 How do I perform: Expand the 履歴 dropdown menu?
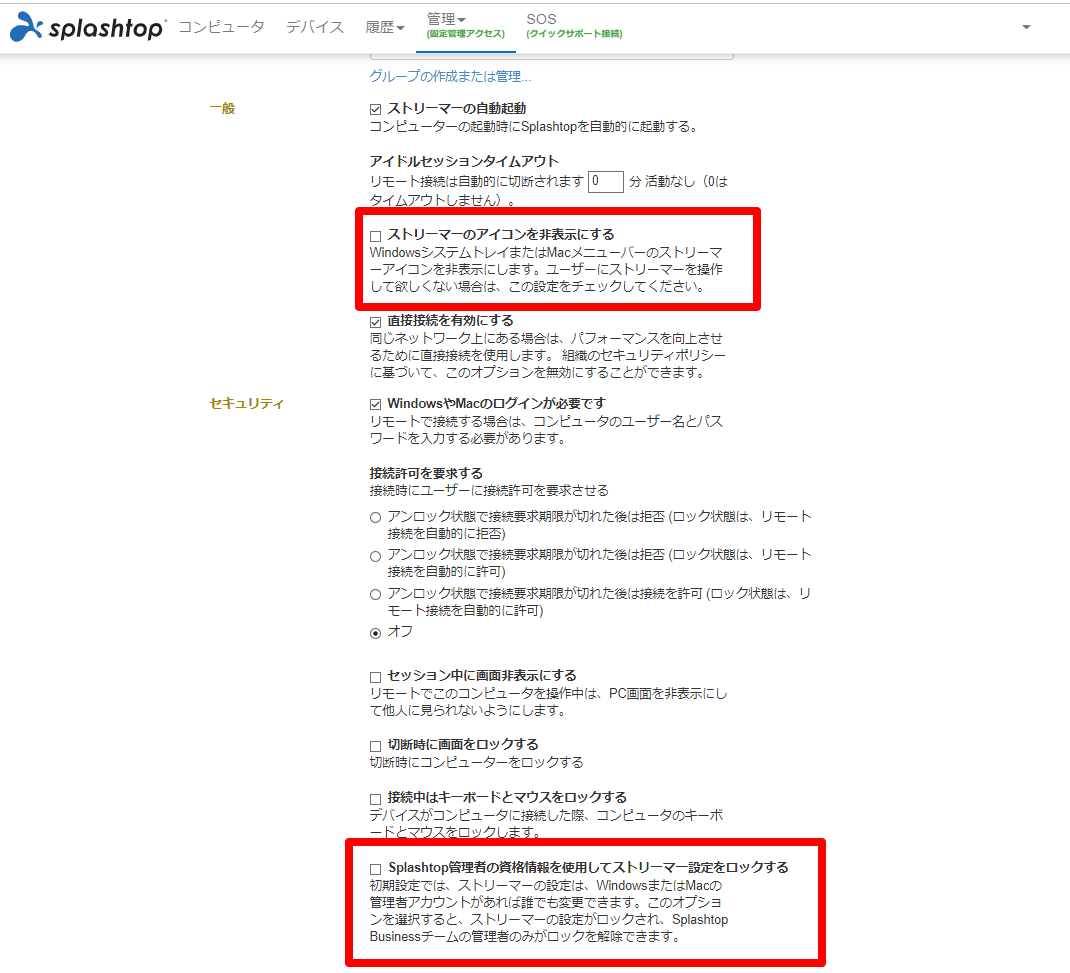tap(385, 27)
